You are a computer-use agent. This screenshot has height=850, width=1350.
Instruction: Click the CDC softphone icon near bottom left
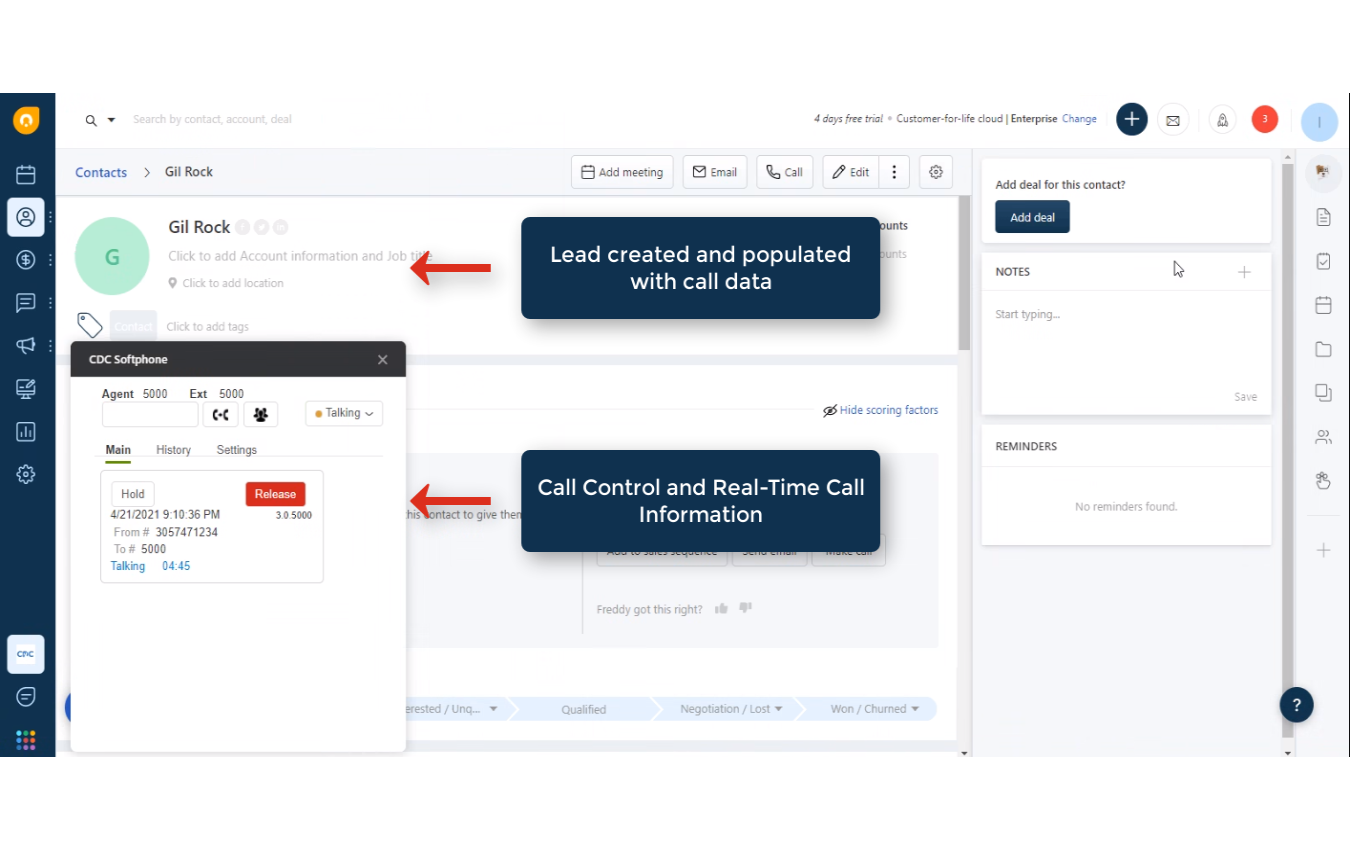(26, 653)
